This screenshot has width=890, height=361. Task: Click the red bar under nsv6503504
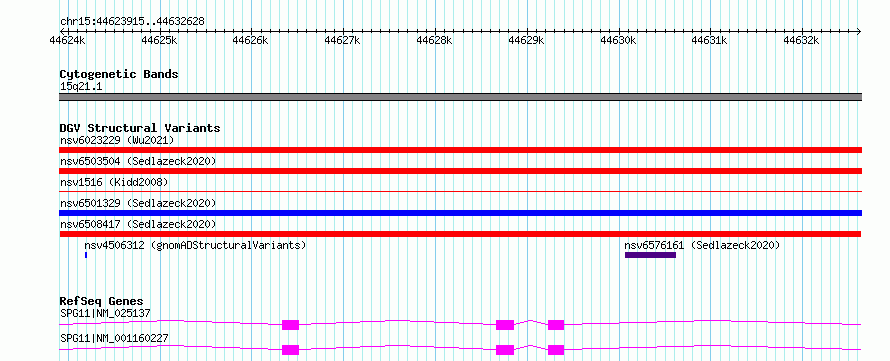[x=460, y=171]
